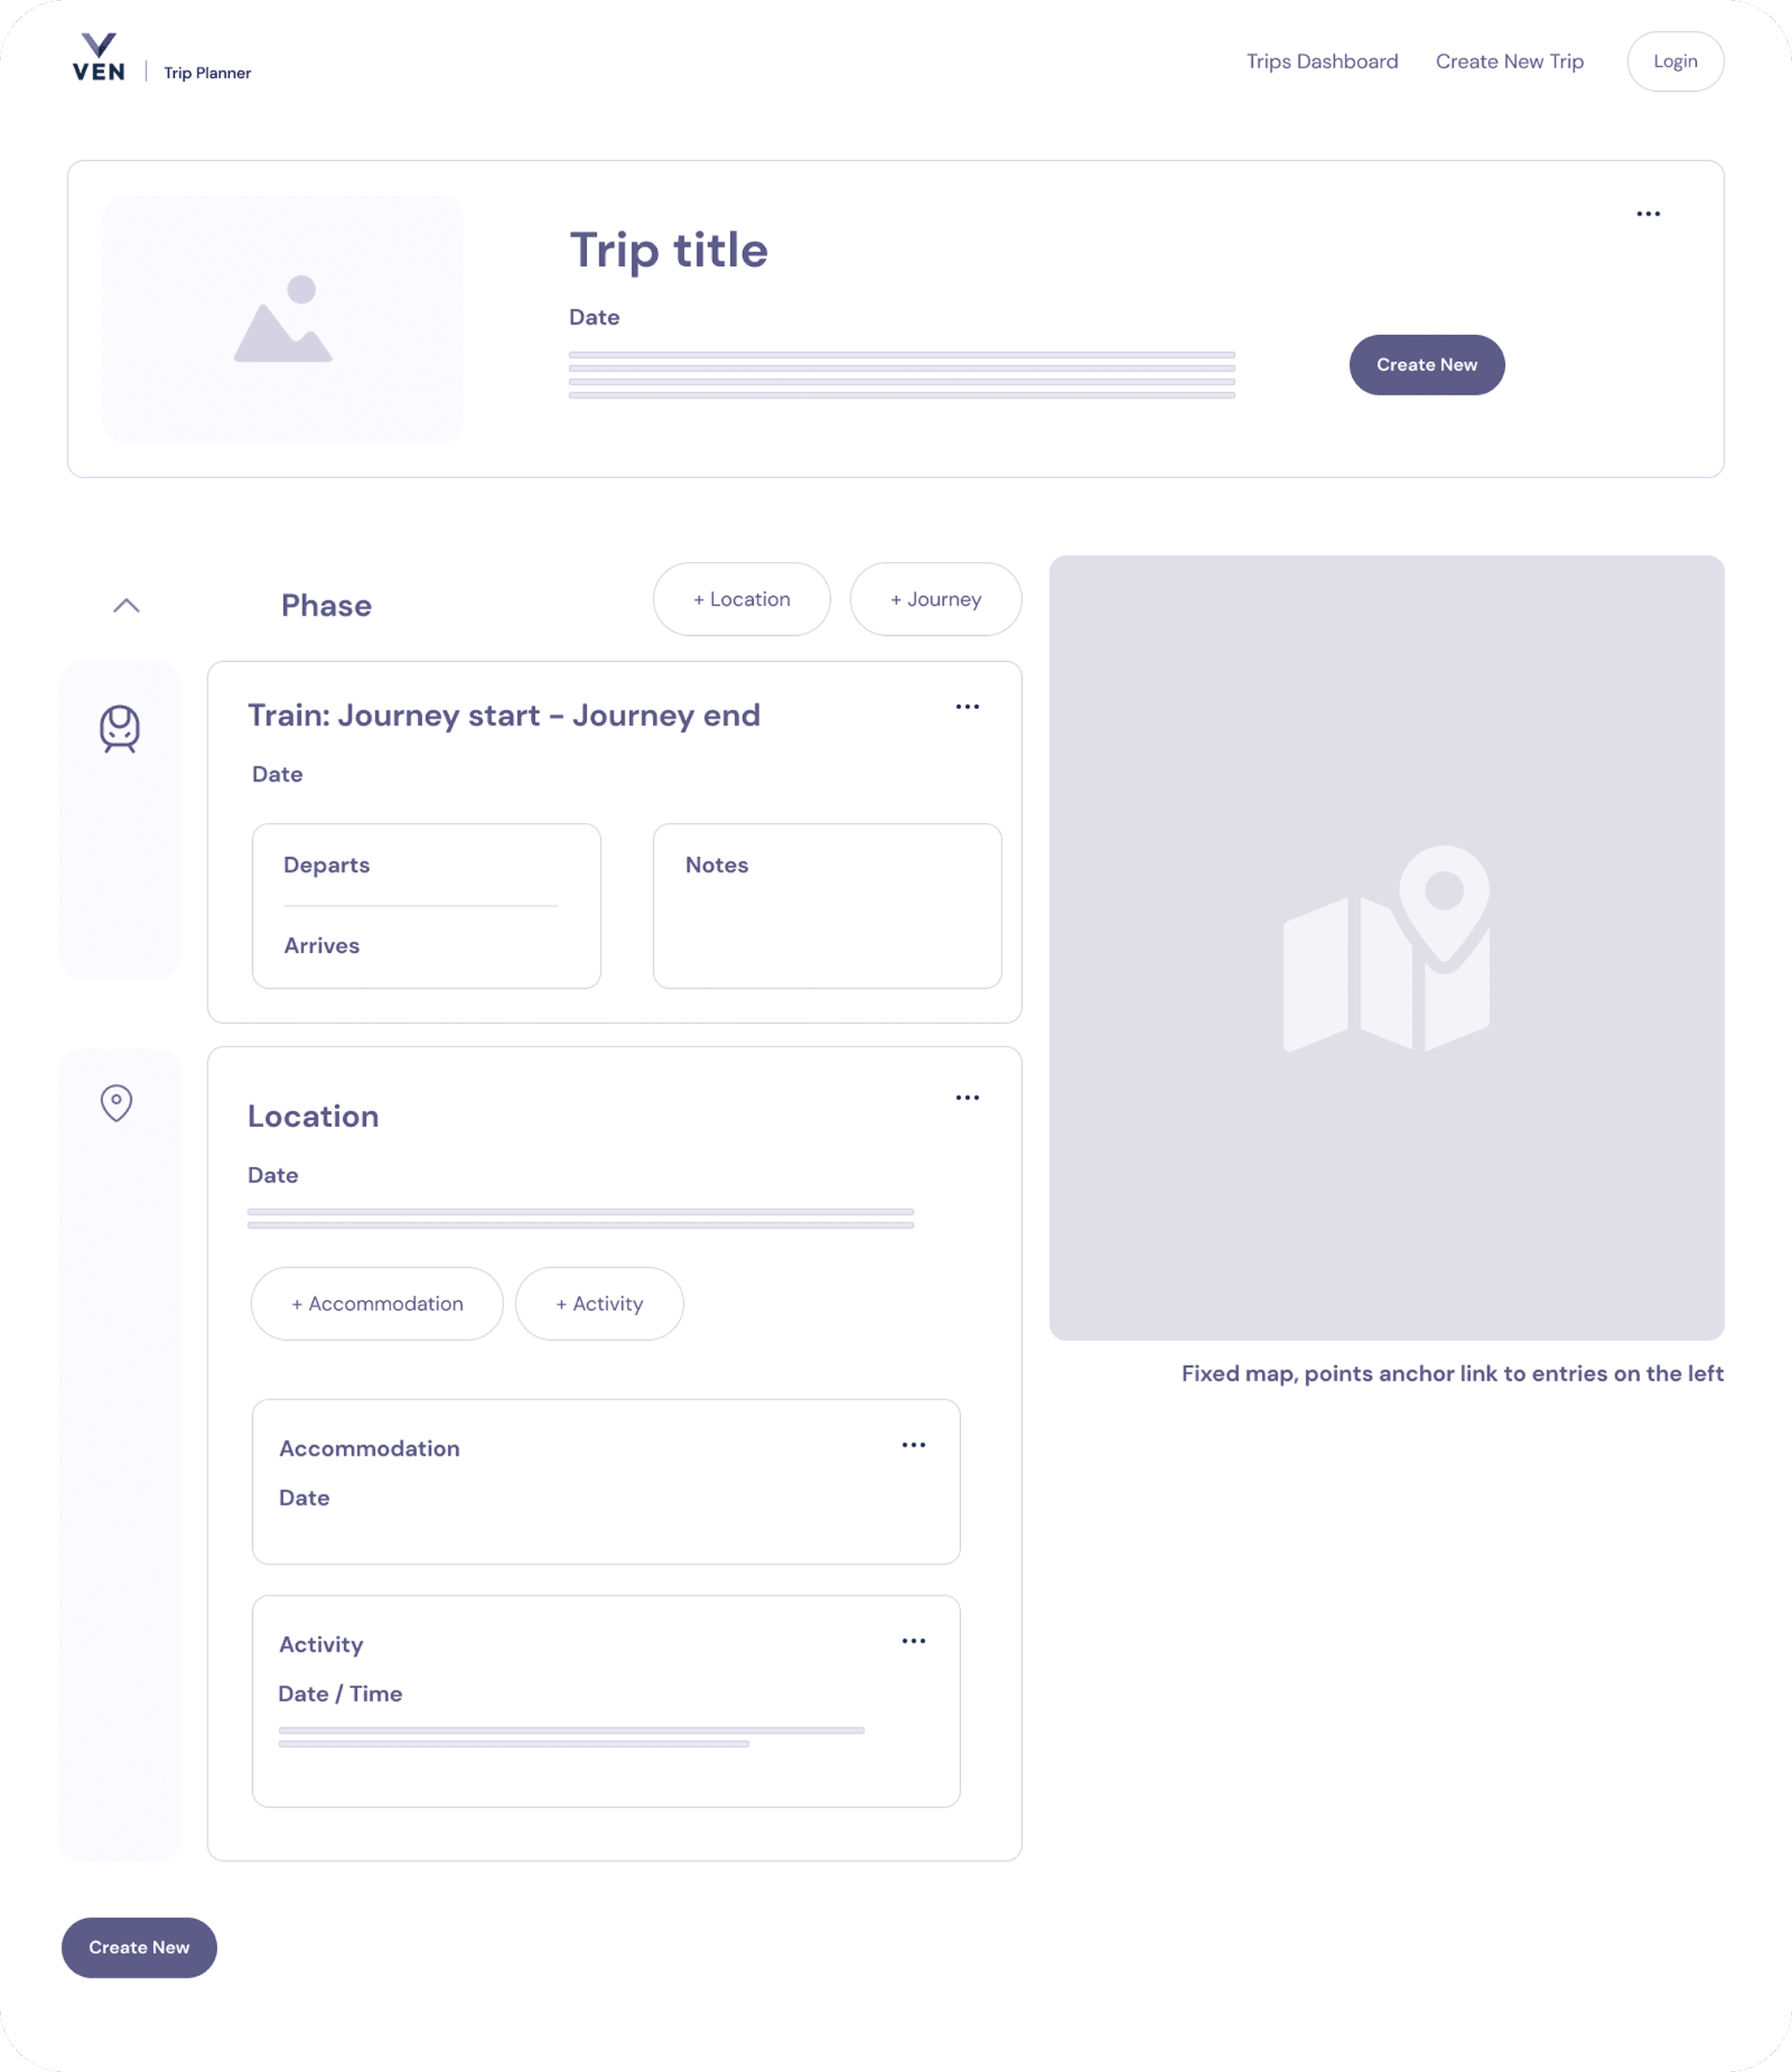Click the + Activity button
The image size is (1792, 2072).
point(599,1303)
